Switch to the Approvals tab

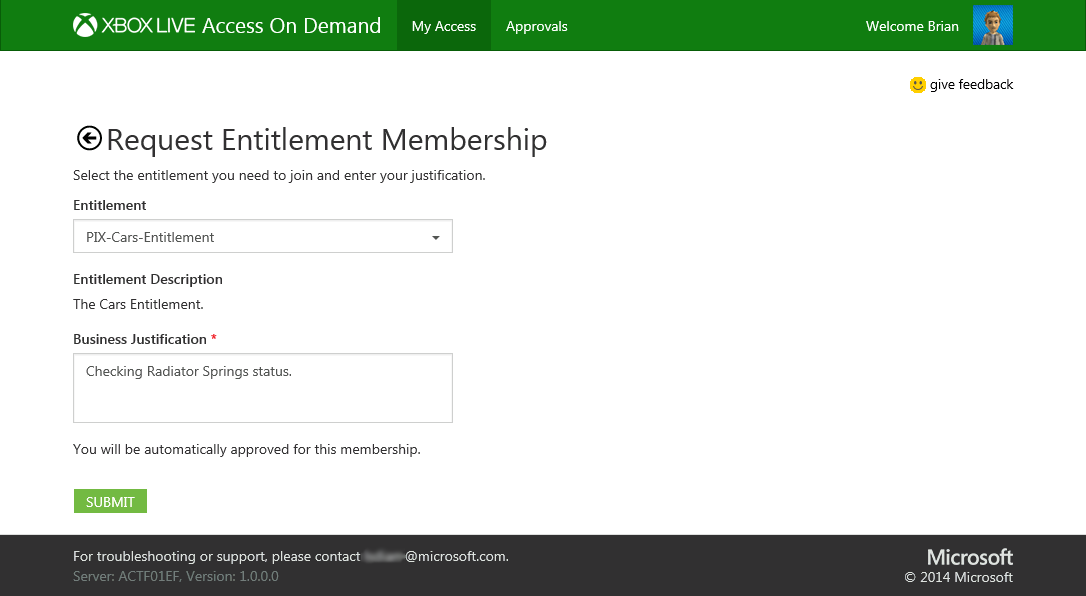[x=537, y=26]
